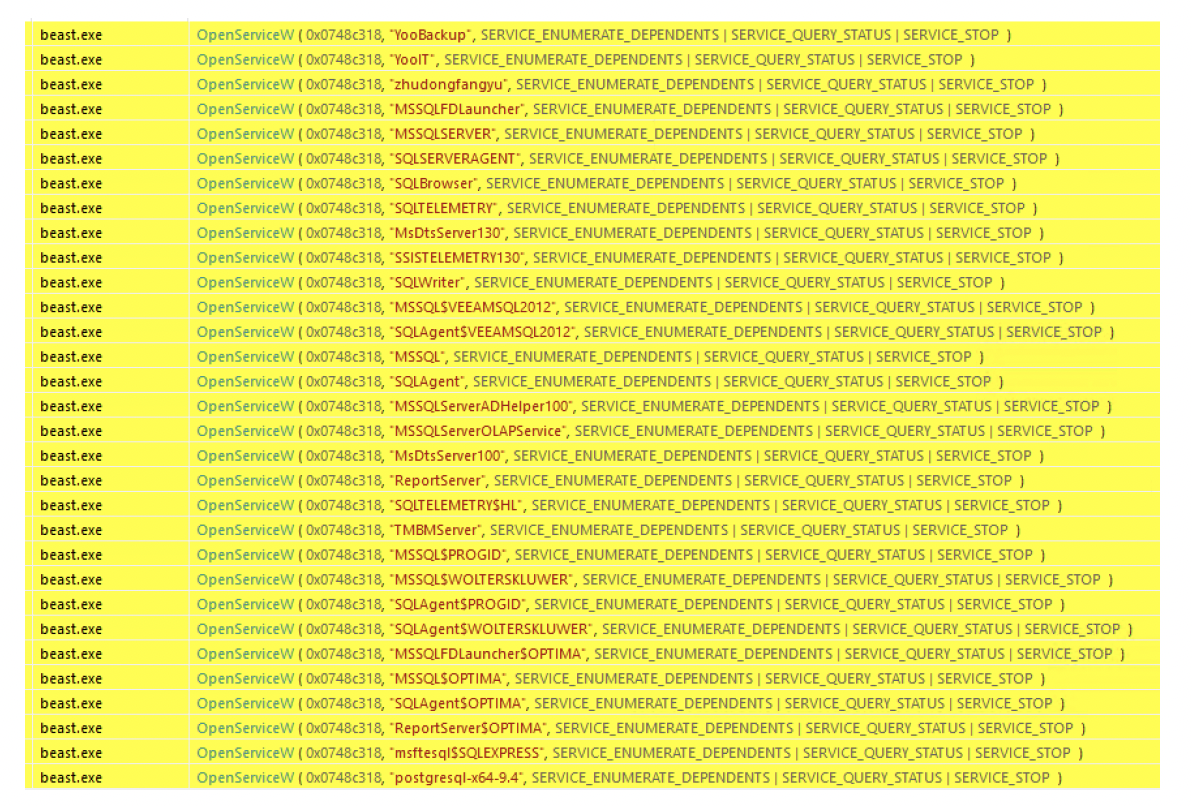The width and height of the screenshot is (1192, 806).
Task: Click the "SQLAgent$WOLTERSKLUWER" service string
Action: pos(492,629)
